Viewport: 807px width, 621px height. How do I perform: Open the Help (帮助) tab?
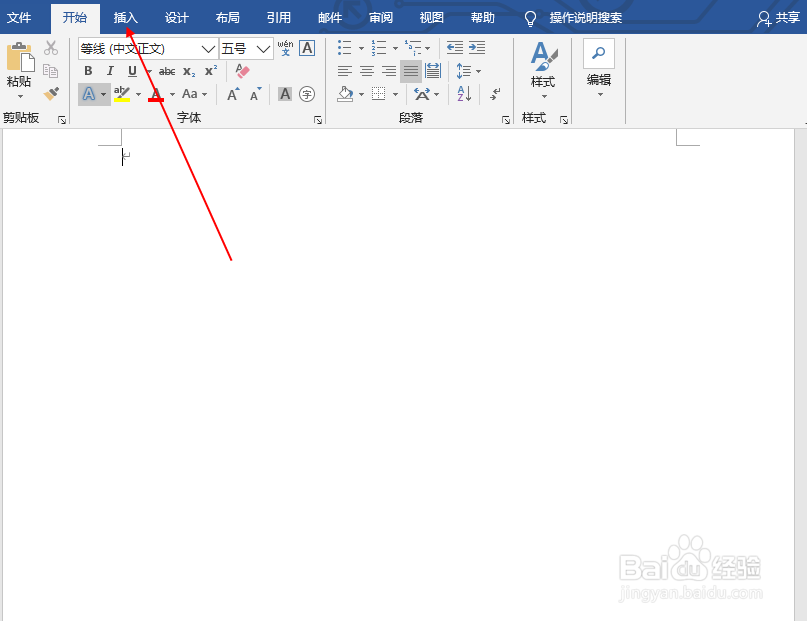(483, 18)
